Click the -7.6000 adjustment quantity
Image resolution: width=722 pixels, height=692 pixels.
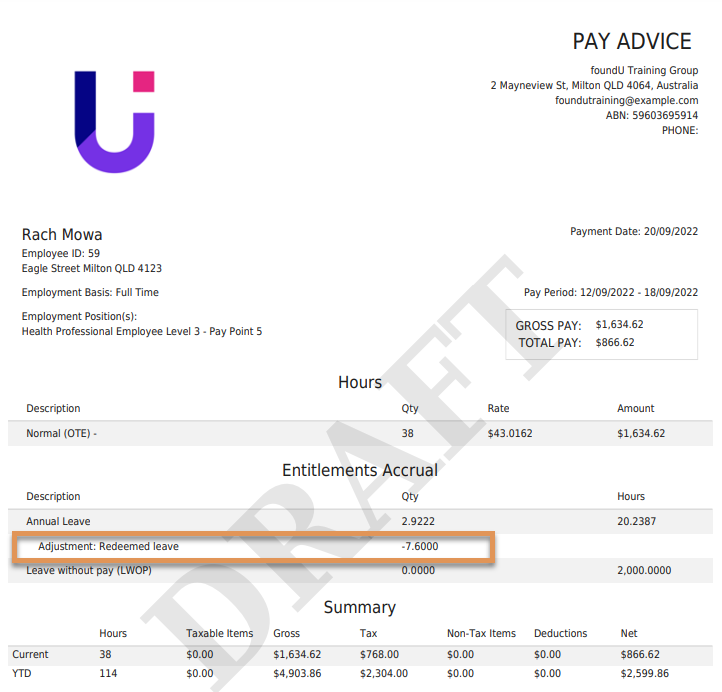(419, 547)
